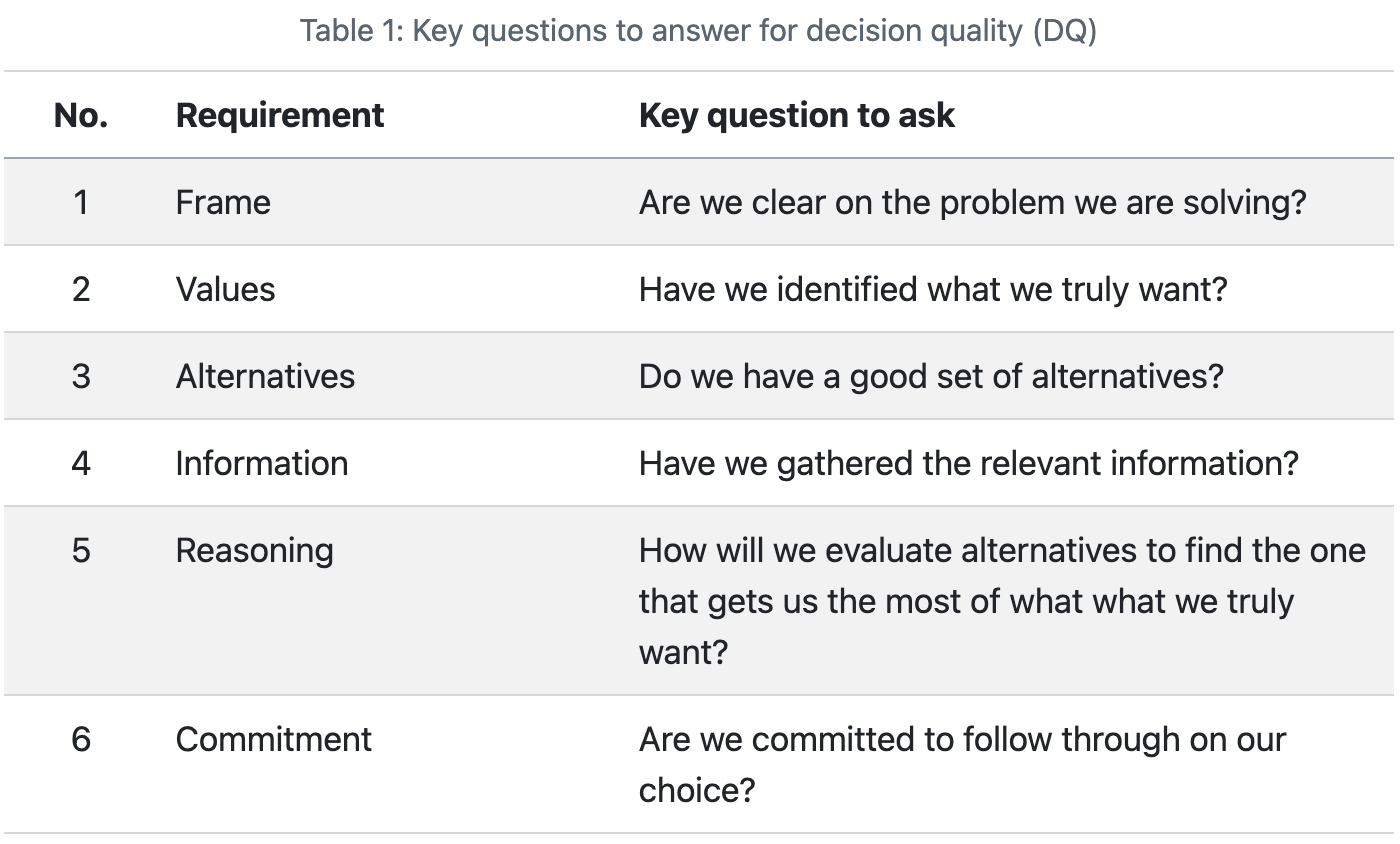Click the "Requirement" column header
This screenshot has height=844, width=1400.
click(280, 115)
